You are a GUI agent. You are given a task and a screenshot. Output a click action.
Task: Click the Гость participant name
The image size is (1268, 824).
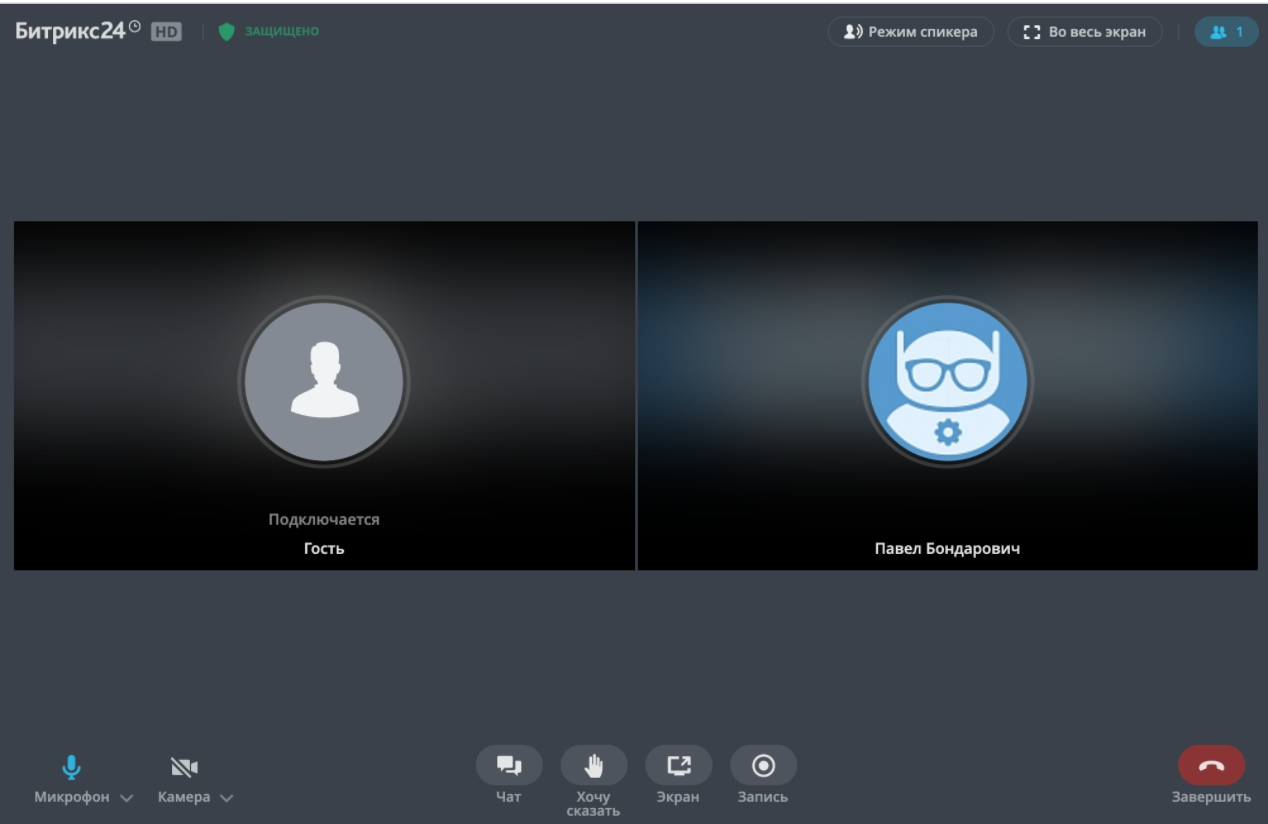coord(324,549)
